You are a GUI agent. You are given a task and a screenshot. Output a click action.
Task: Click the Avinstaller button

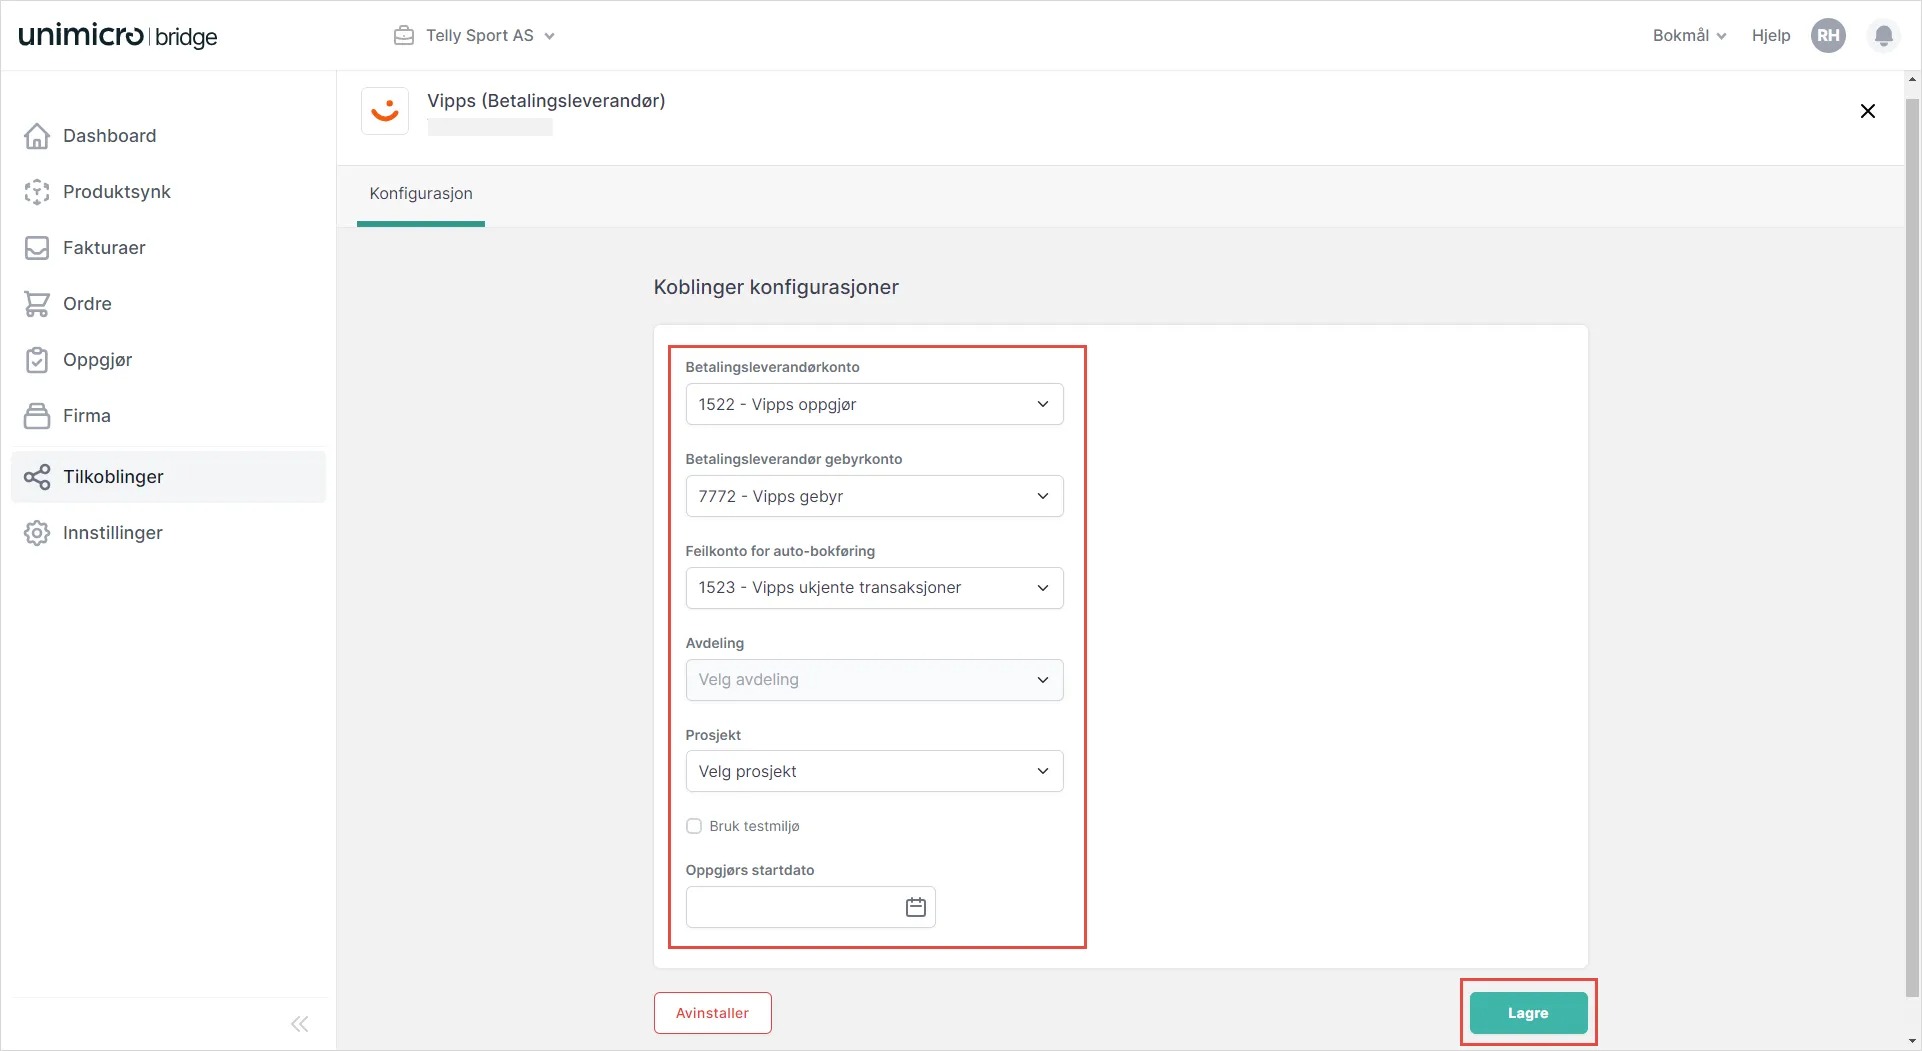tap(713, 1013)
